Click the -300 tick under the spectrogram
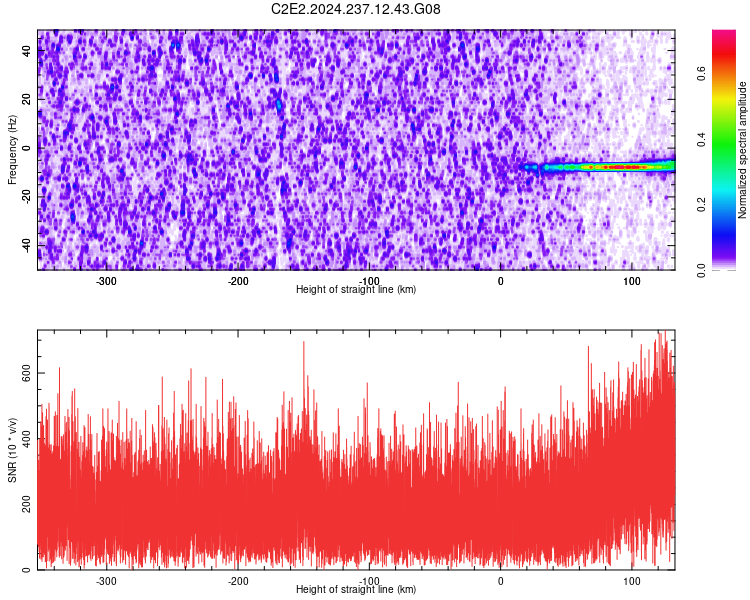 pyautogui.click(x=106, y=281)
